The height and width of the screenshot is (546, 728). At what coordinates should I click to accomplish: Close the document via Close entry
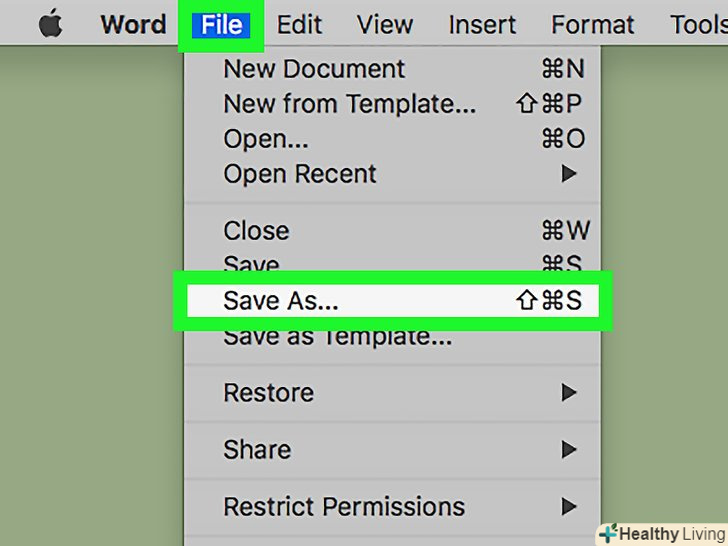click(256, 231)
